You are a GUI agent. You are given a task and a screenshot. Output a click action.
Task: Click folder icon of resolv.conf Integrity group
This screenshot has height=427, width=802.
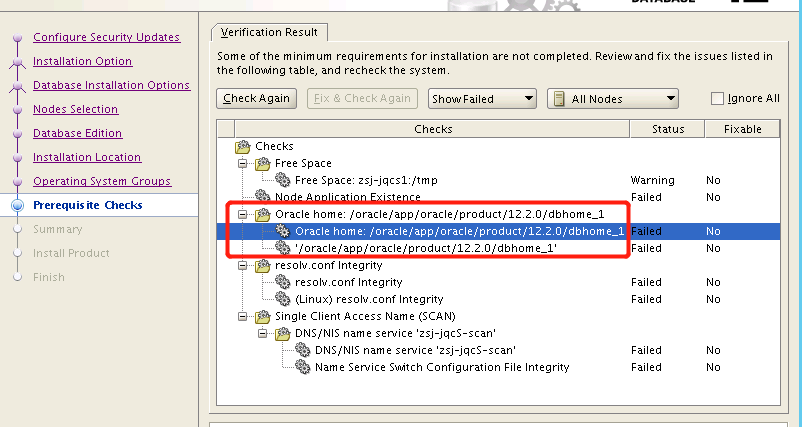tap(263, 266)
